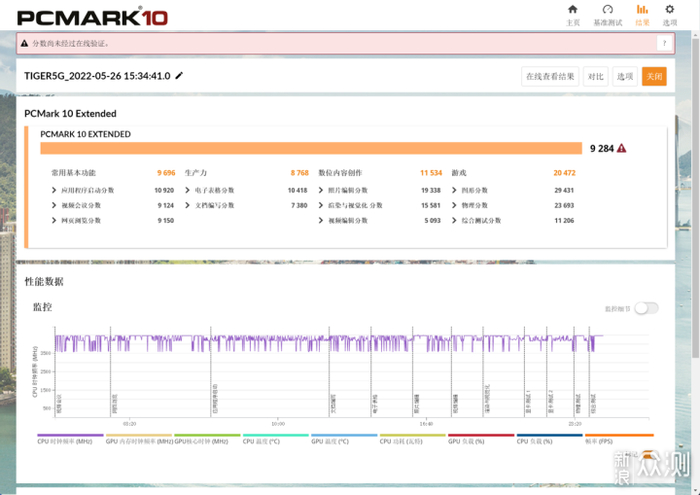Click timeline marker labeled 应用程序启动

(215, 398)
